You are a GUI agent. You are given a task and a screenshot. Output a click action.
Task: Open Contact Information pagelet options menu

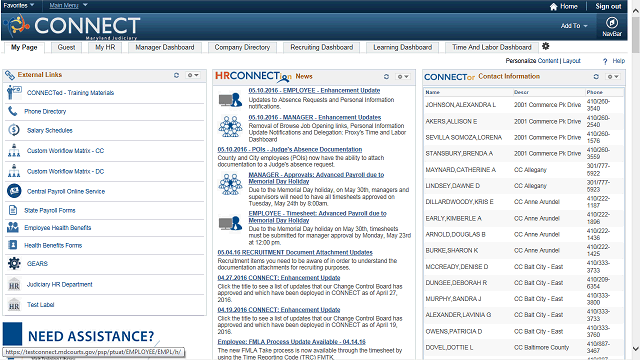point(613,76)
